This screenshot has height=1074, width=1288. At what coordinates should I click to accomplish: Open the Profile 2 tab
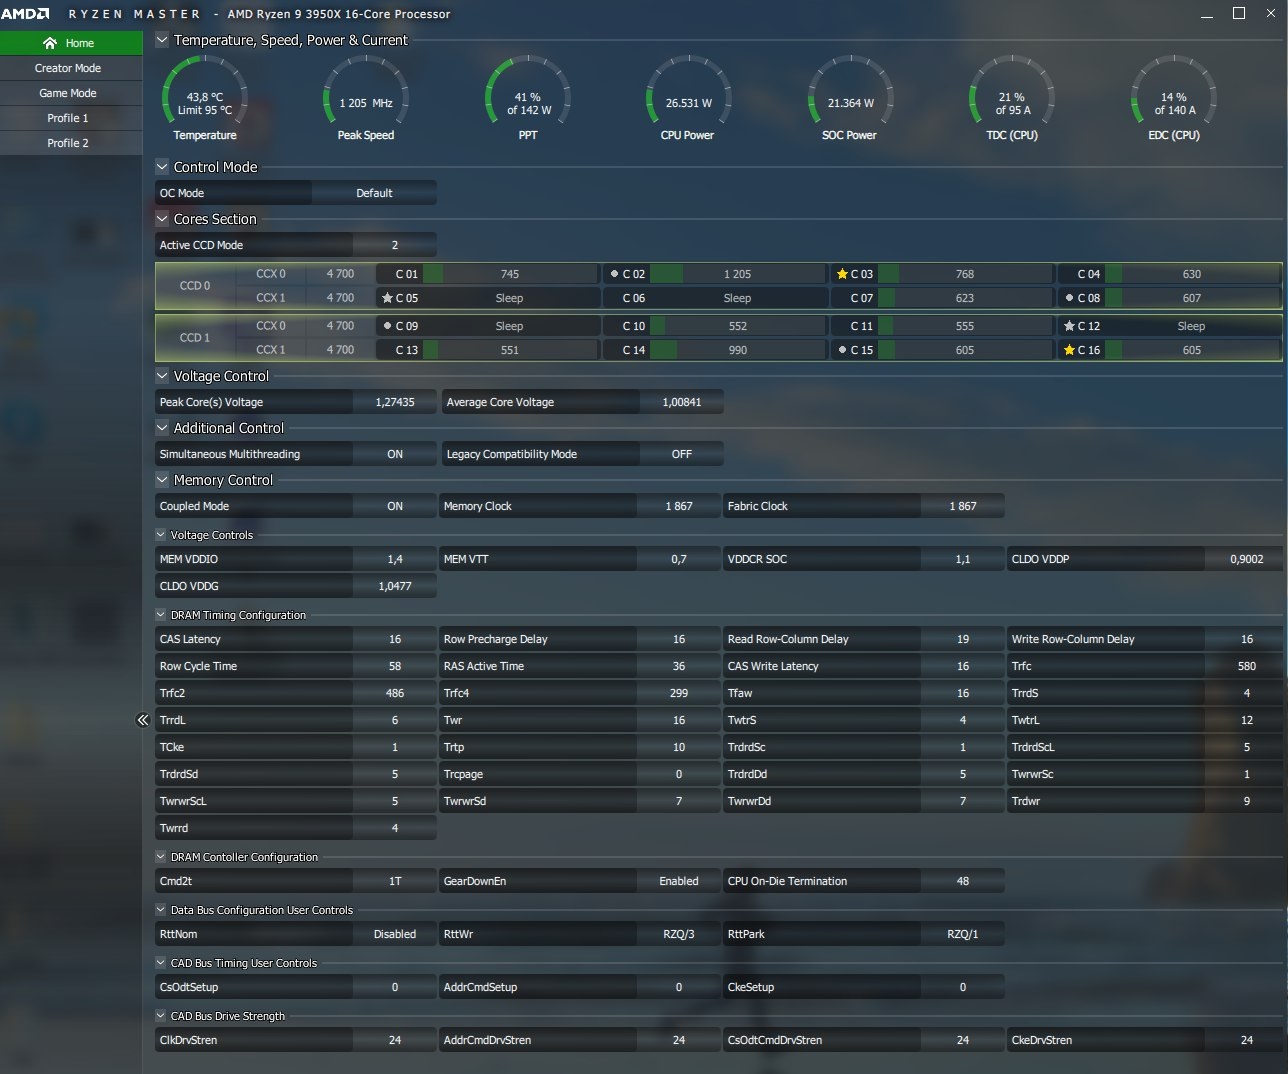(x=71, y=143)
